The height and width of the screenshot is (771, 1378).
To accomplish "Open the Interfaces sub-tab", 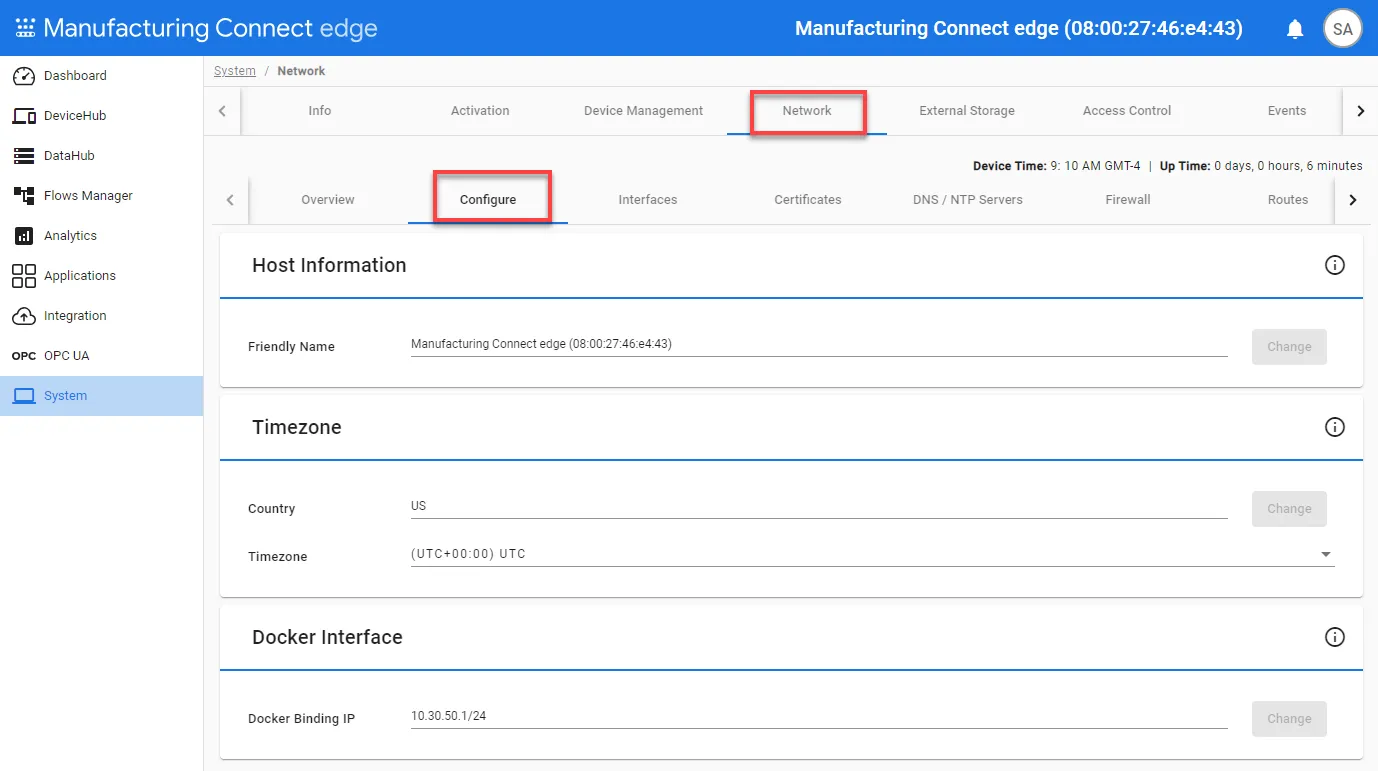I will point(648,200).
